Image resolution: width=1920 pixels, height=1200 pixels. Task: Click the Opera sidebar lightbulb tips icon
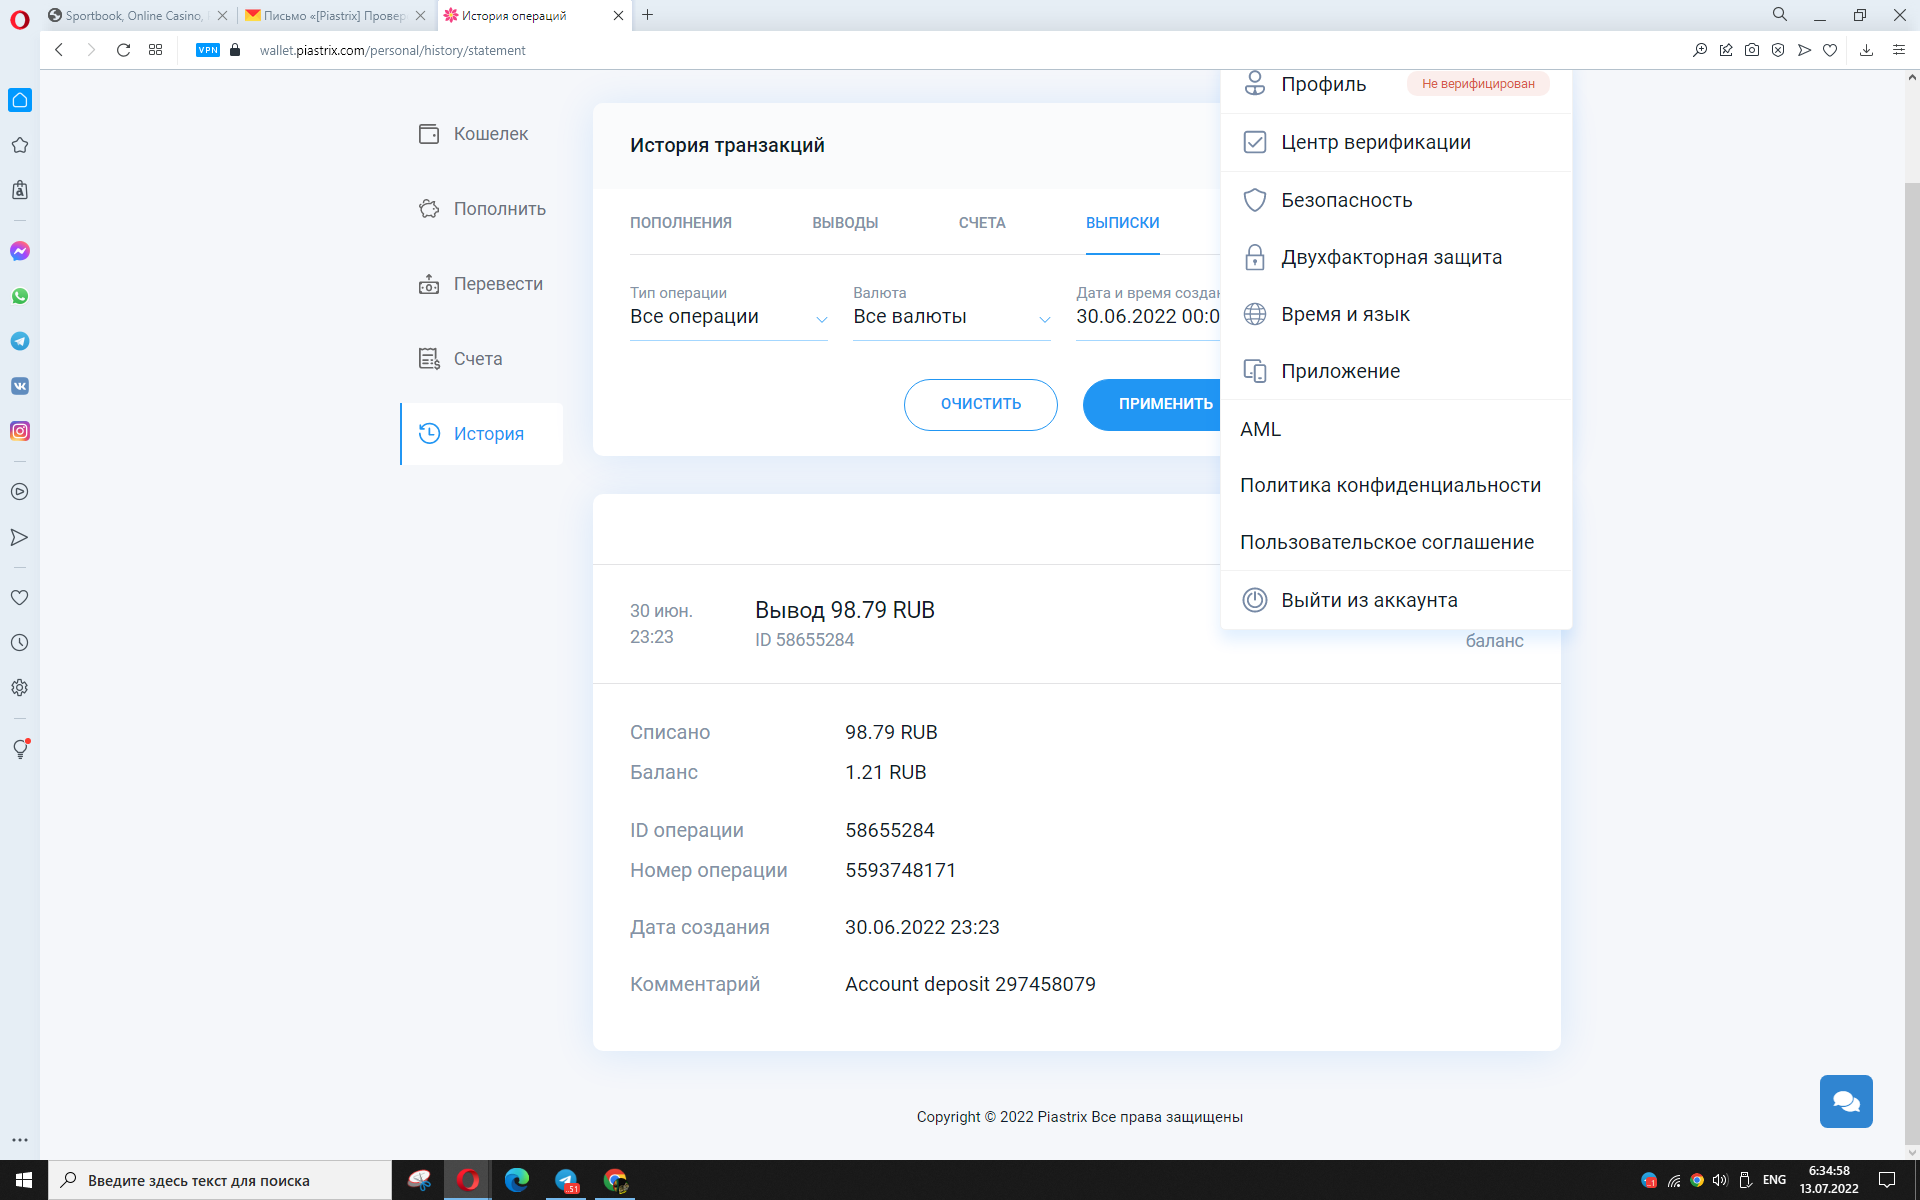coord(20,749)
